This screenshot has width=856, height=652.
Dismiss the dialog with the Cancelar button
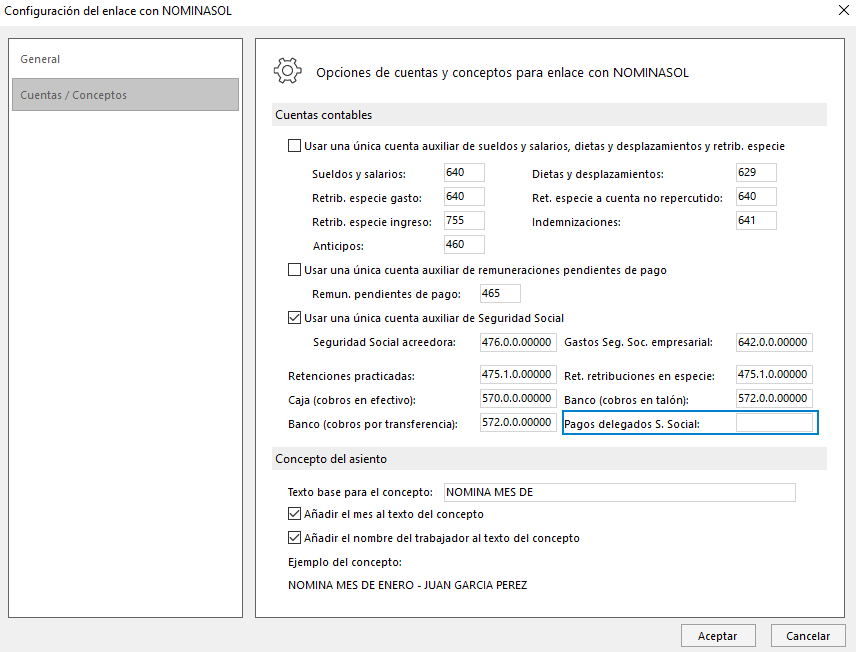[x=808, y=636]
